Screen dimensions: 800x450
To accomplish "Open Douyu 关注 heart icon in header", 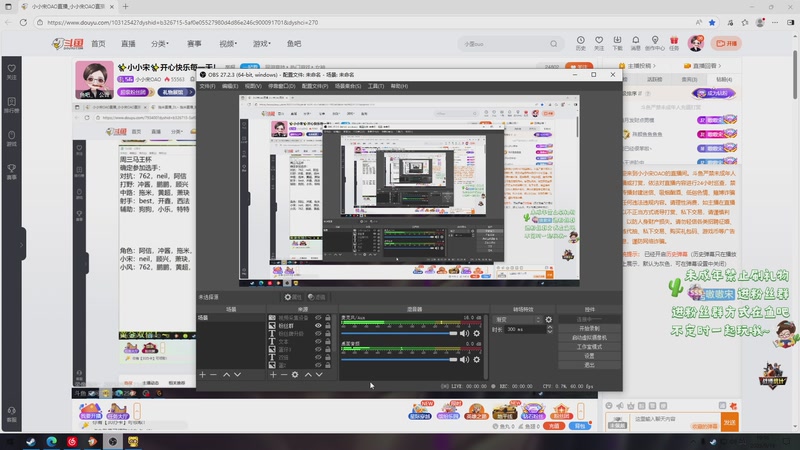I will point(599,43).
